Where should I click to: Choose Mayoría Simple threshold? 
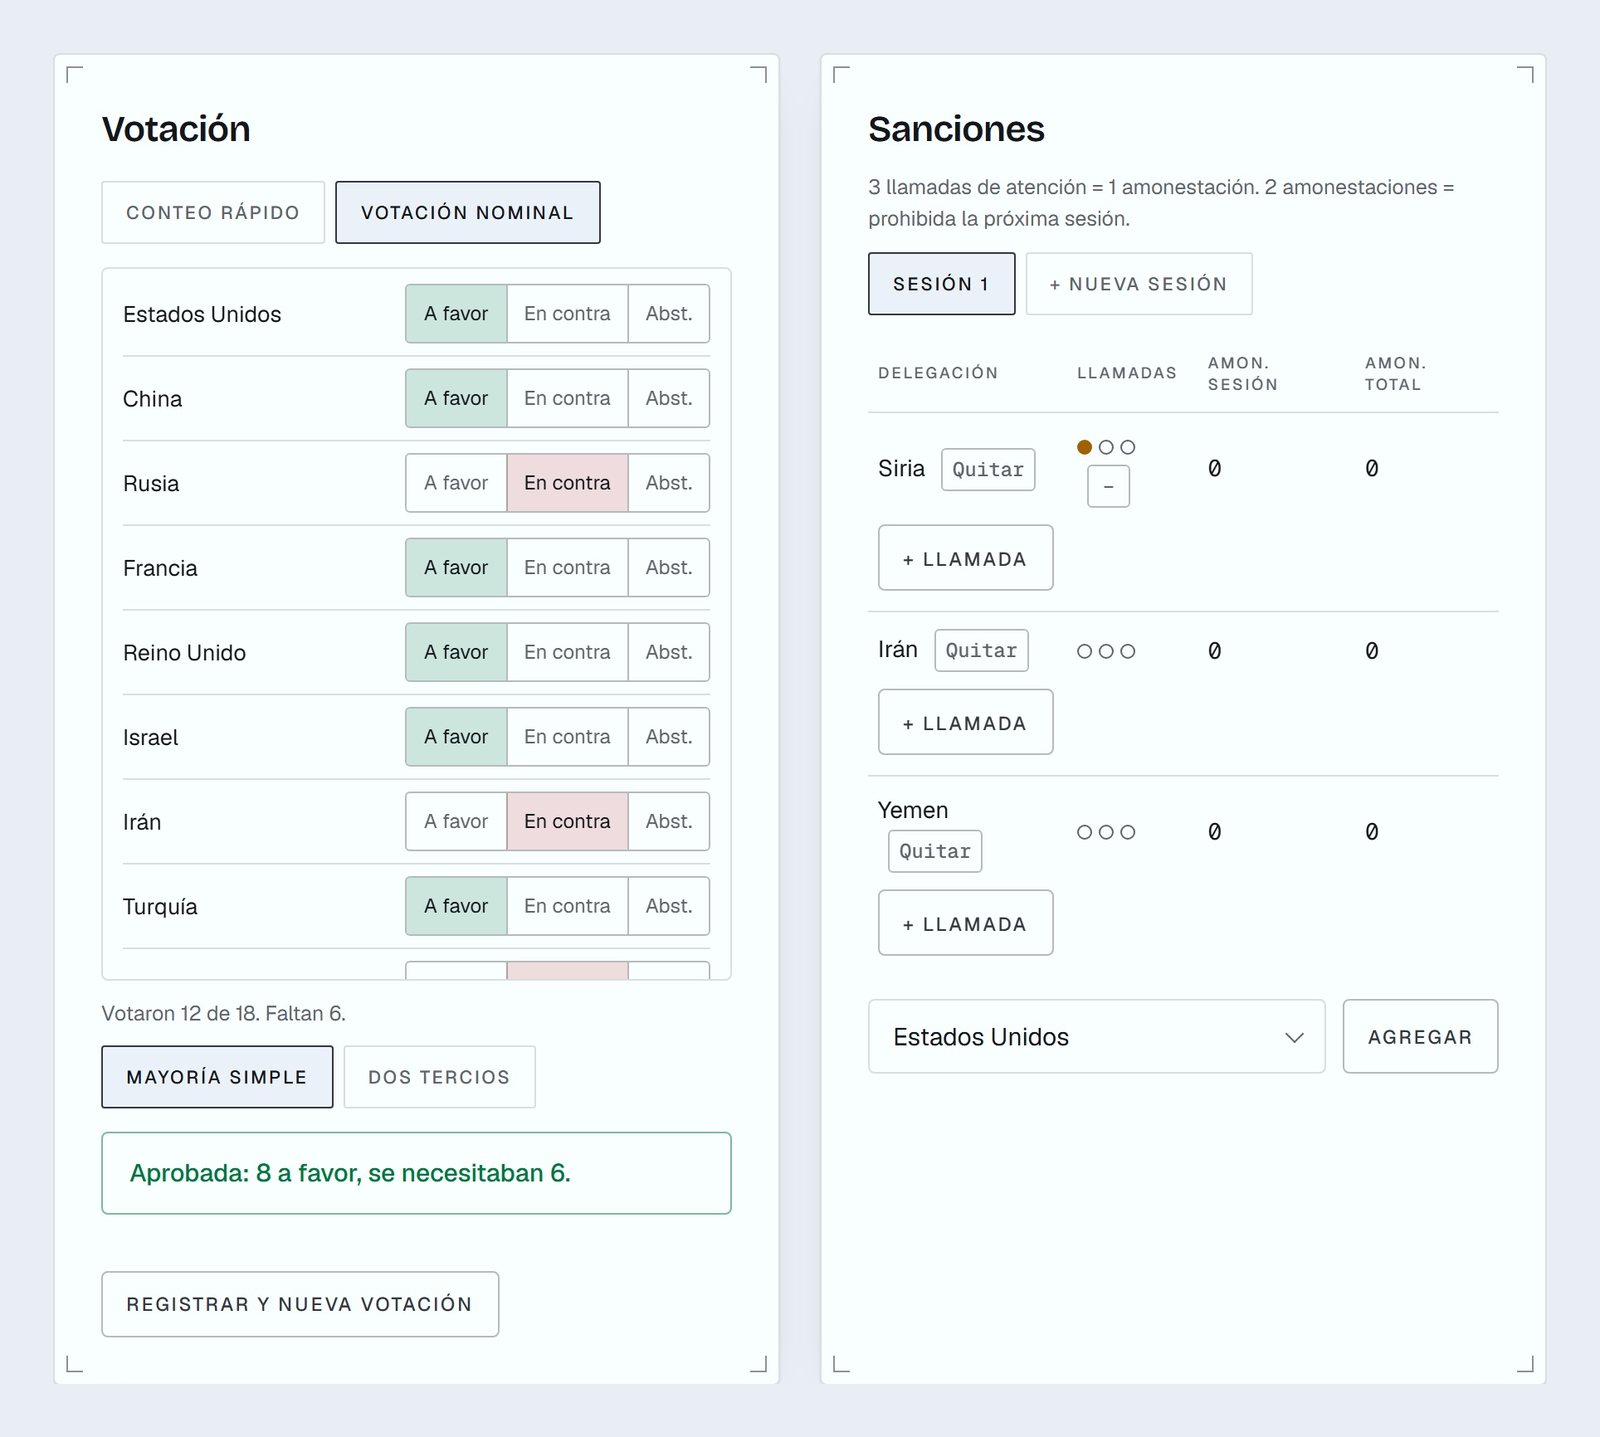click(x=217, y=1077)
